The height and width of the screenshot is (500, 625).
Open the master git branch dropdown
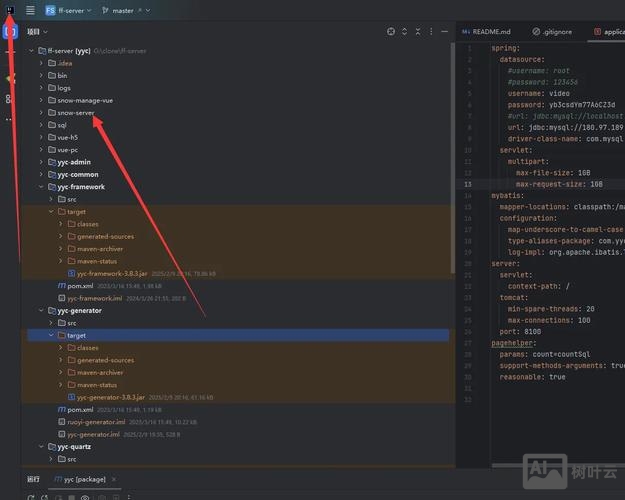click(121, 10)
